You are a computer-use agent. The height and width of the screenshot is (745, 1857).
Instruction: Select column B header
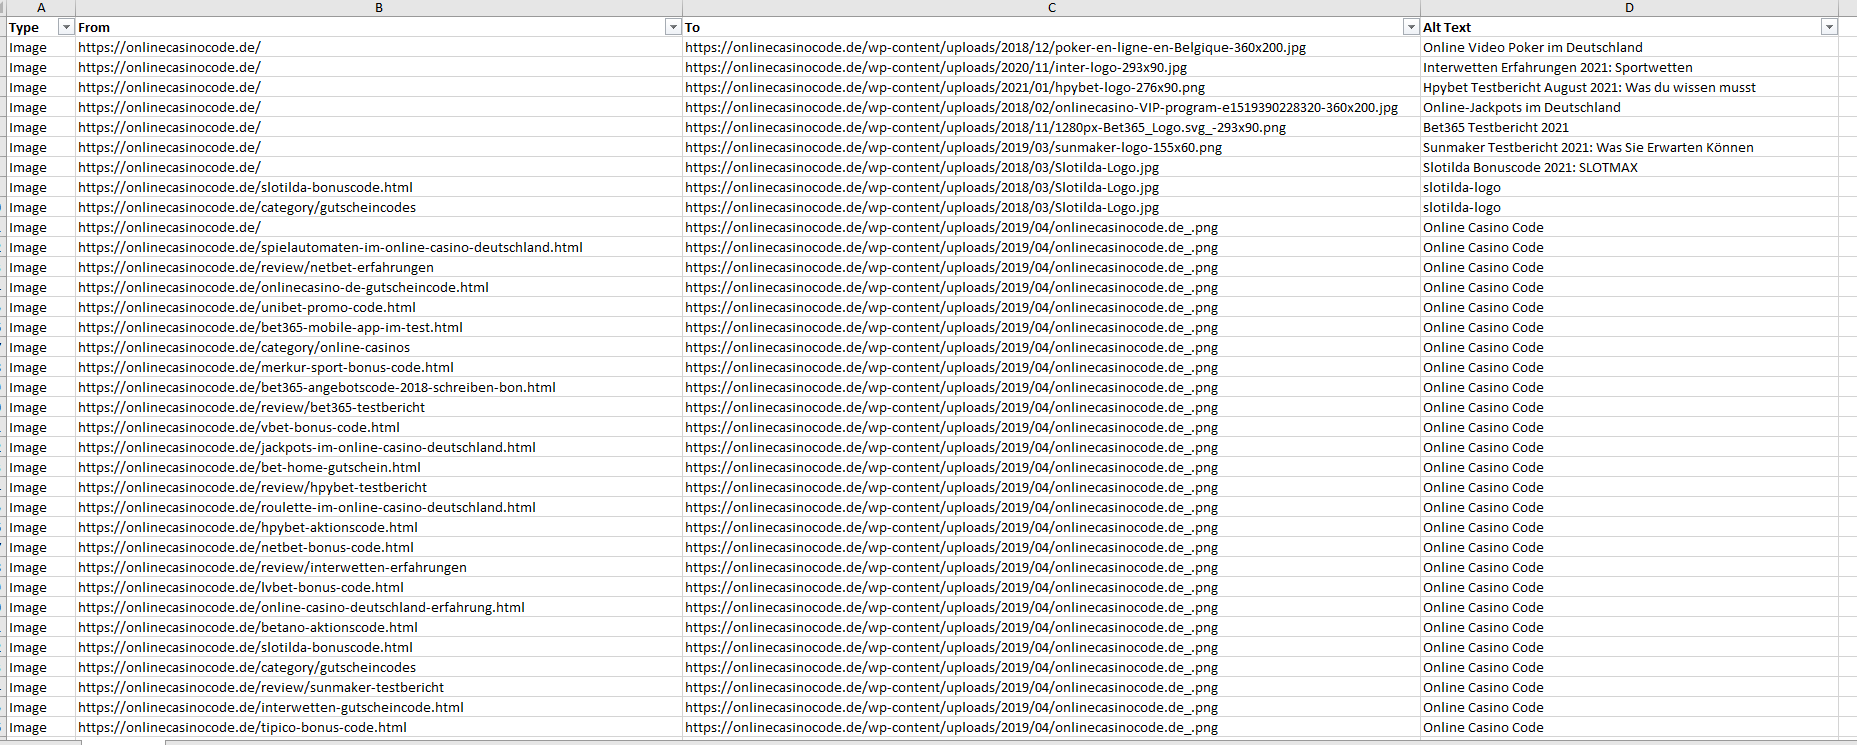point(379,7)
